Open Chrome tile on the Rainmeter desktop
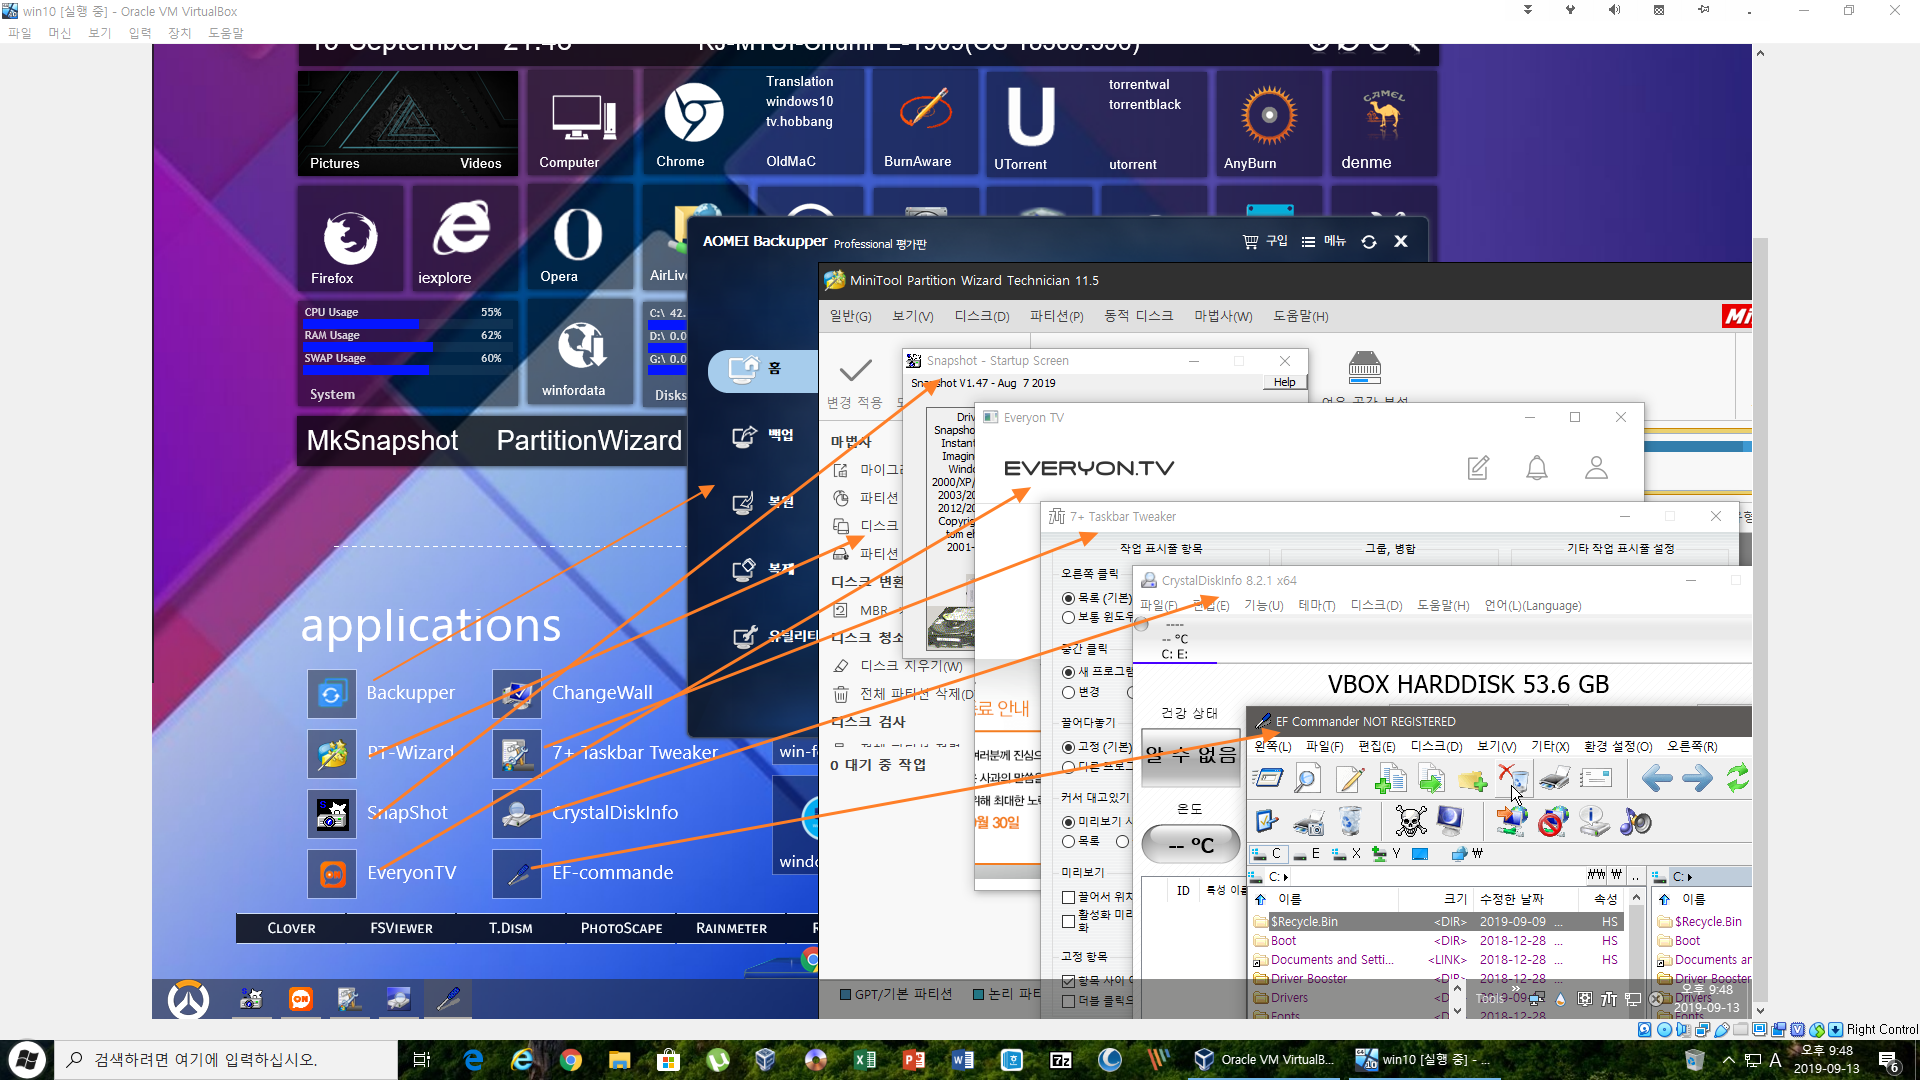This screenshot has height=1080, width=1920. point(693,123)
